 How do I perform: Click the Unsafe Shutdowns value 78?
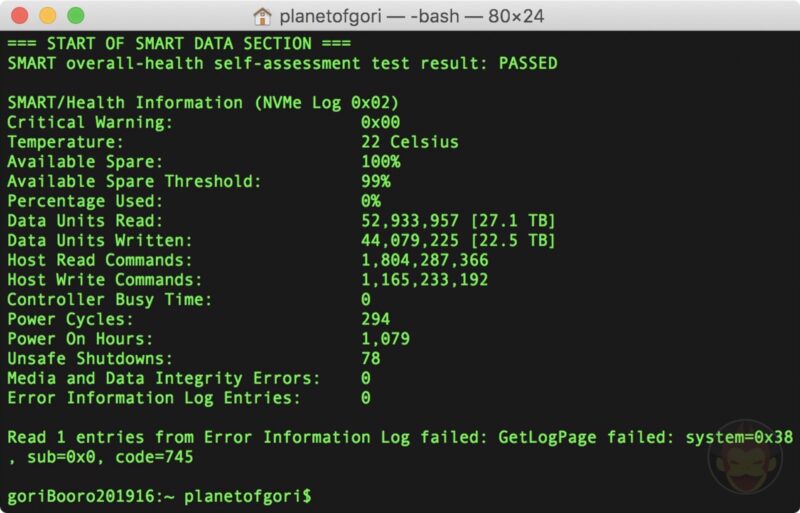371,358
